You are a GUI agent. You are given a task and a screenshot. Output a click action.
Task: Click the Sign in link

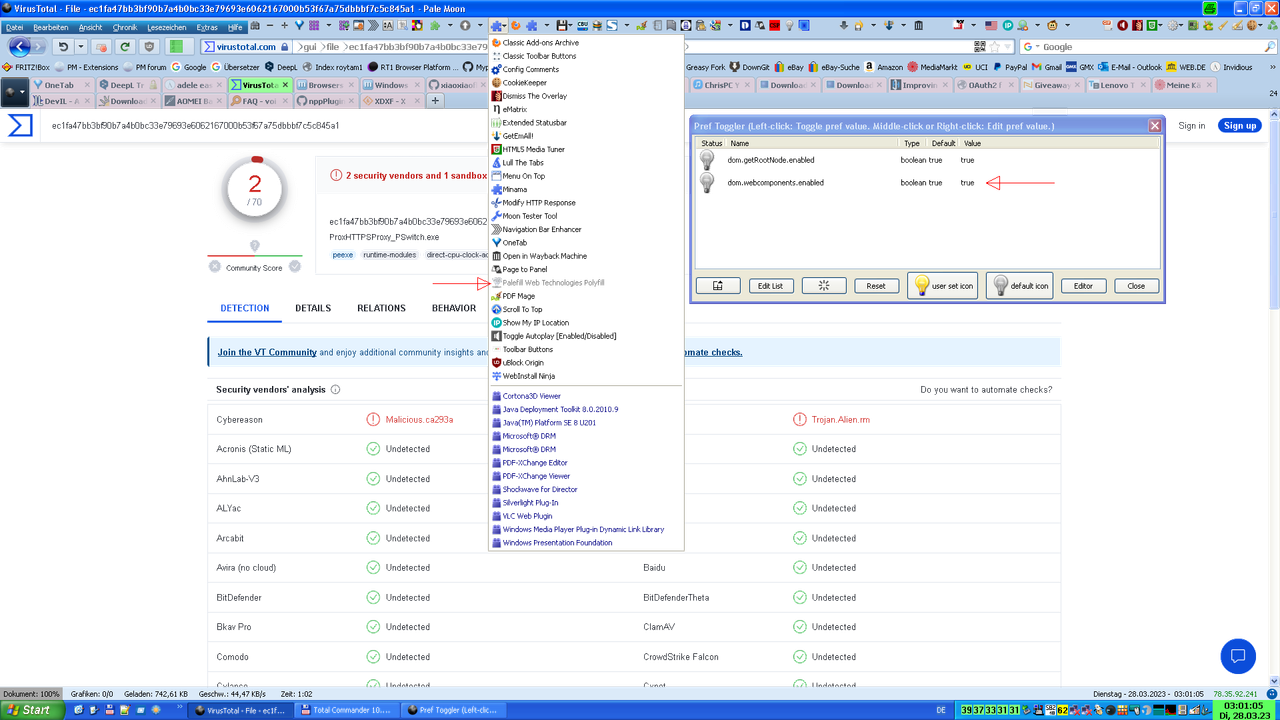click(x=1191, y=126)
